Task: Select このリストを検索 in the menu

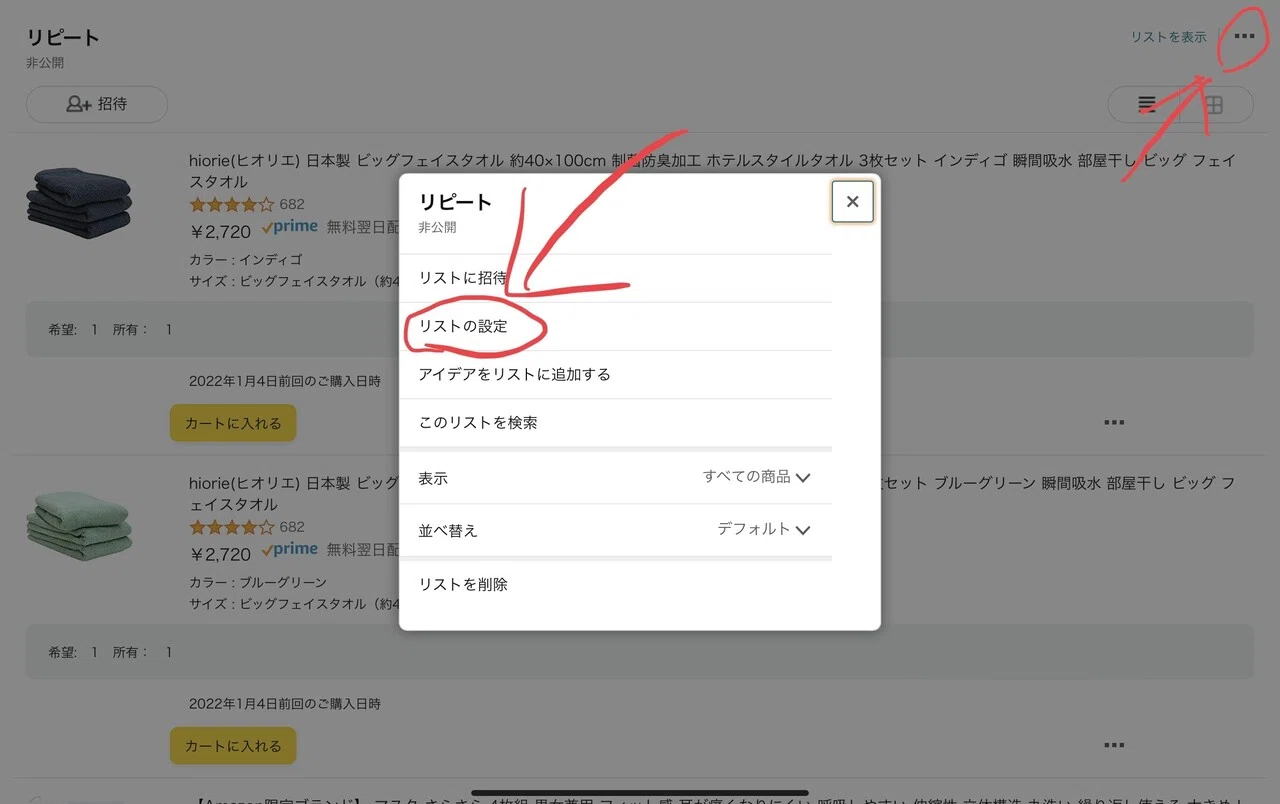Action: pyautogui.click(x=615, y=422)
